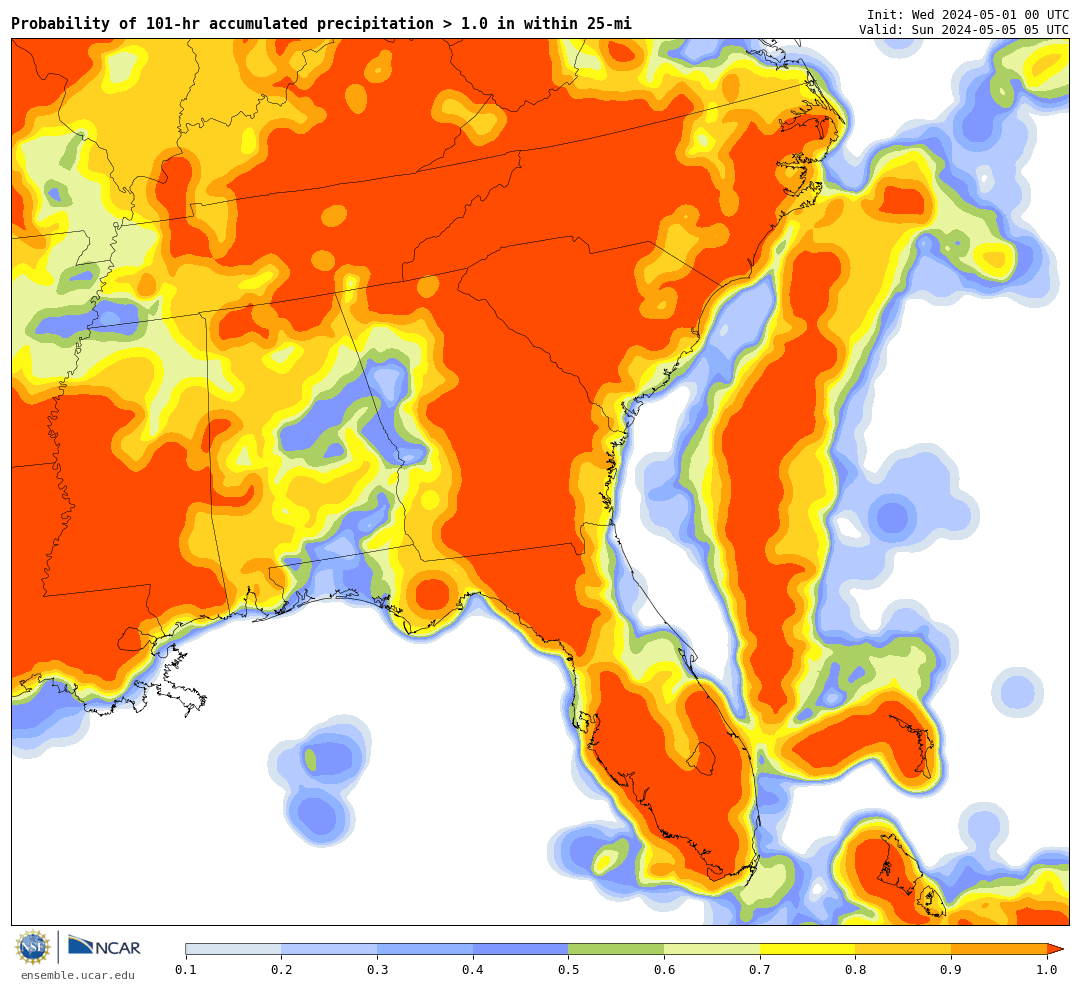
Task: Click the 0.1 colorbar tick label
Action: click(186, 969)
